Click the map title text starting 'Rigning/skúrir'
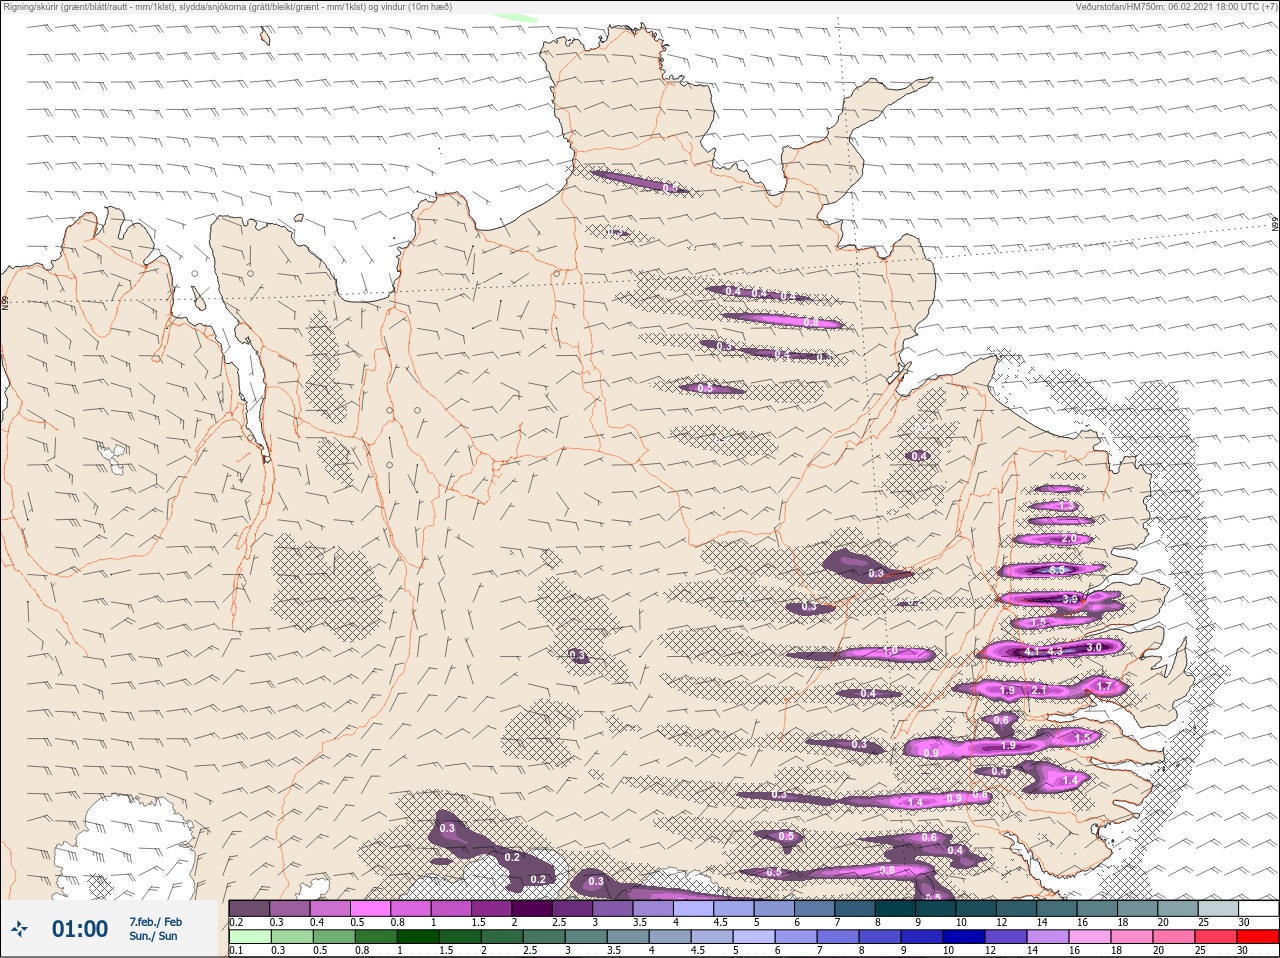This screenshot has height=958, width=1280. pyautogui.click(x=228, y=6)
